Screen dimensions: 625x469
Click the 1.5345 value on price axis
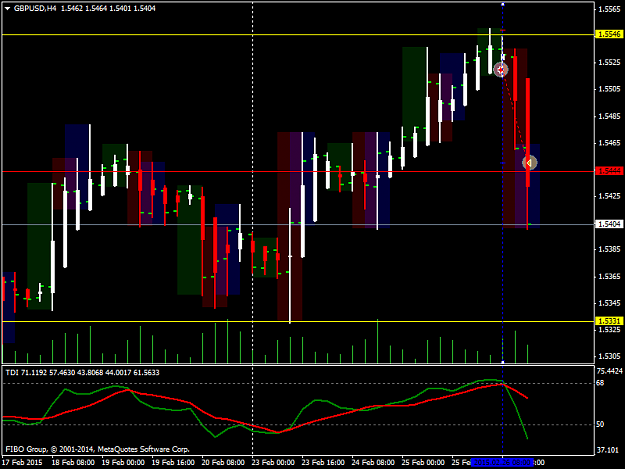610,303
